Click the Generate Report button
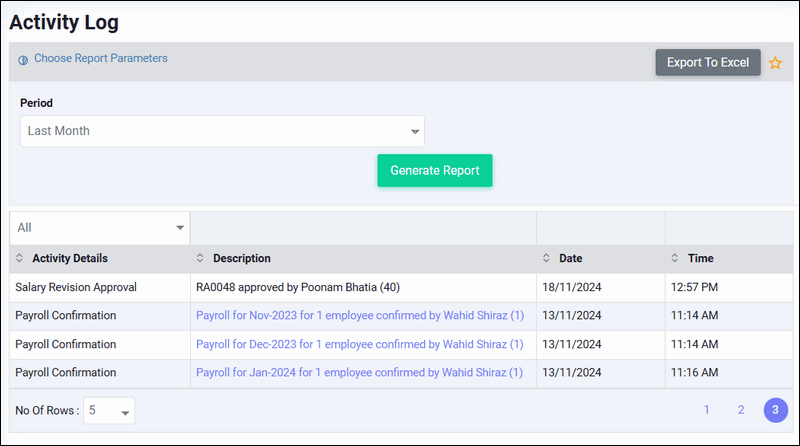The image size is (800, 446). [x=435, y=170]
